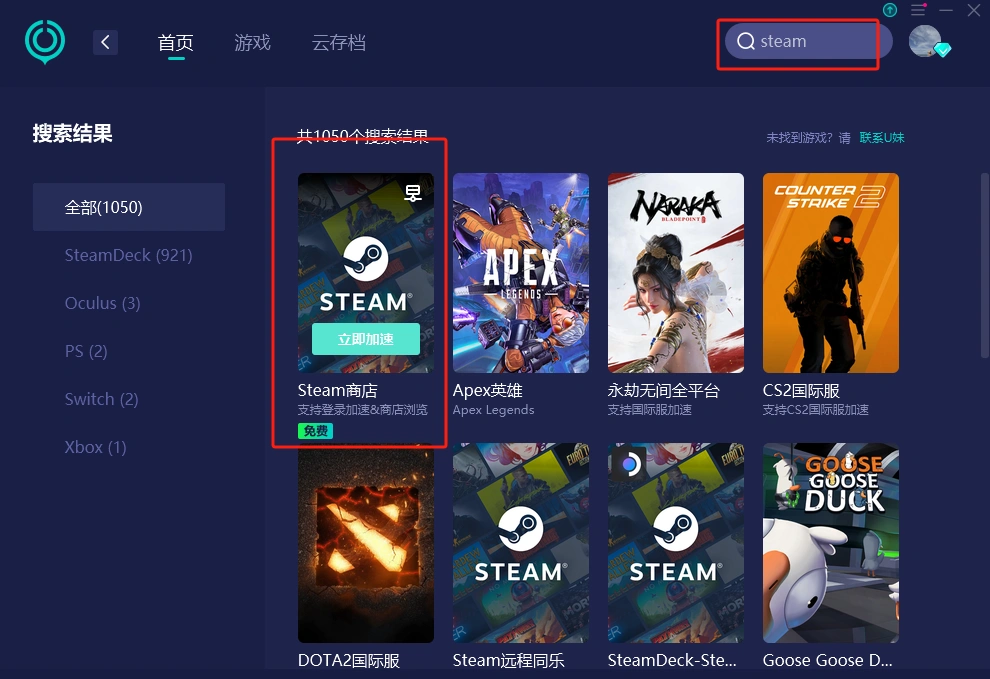Select the Counter Strike 2 cover image

click(831, 273)
